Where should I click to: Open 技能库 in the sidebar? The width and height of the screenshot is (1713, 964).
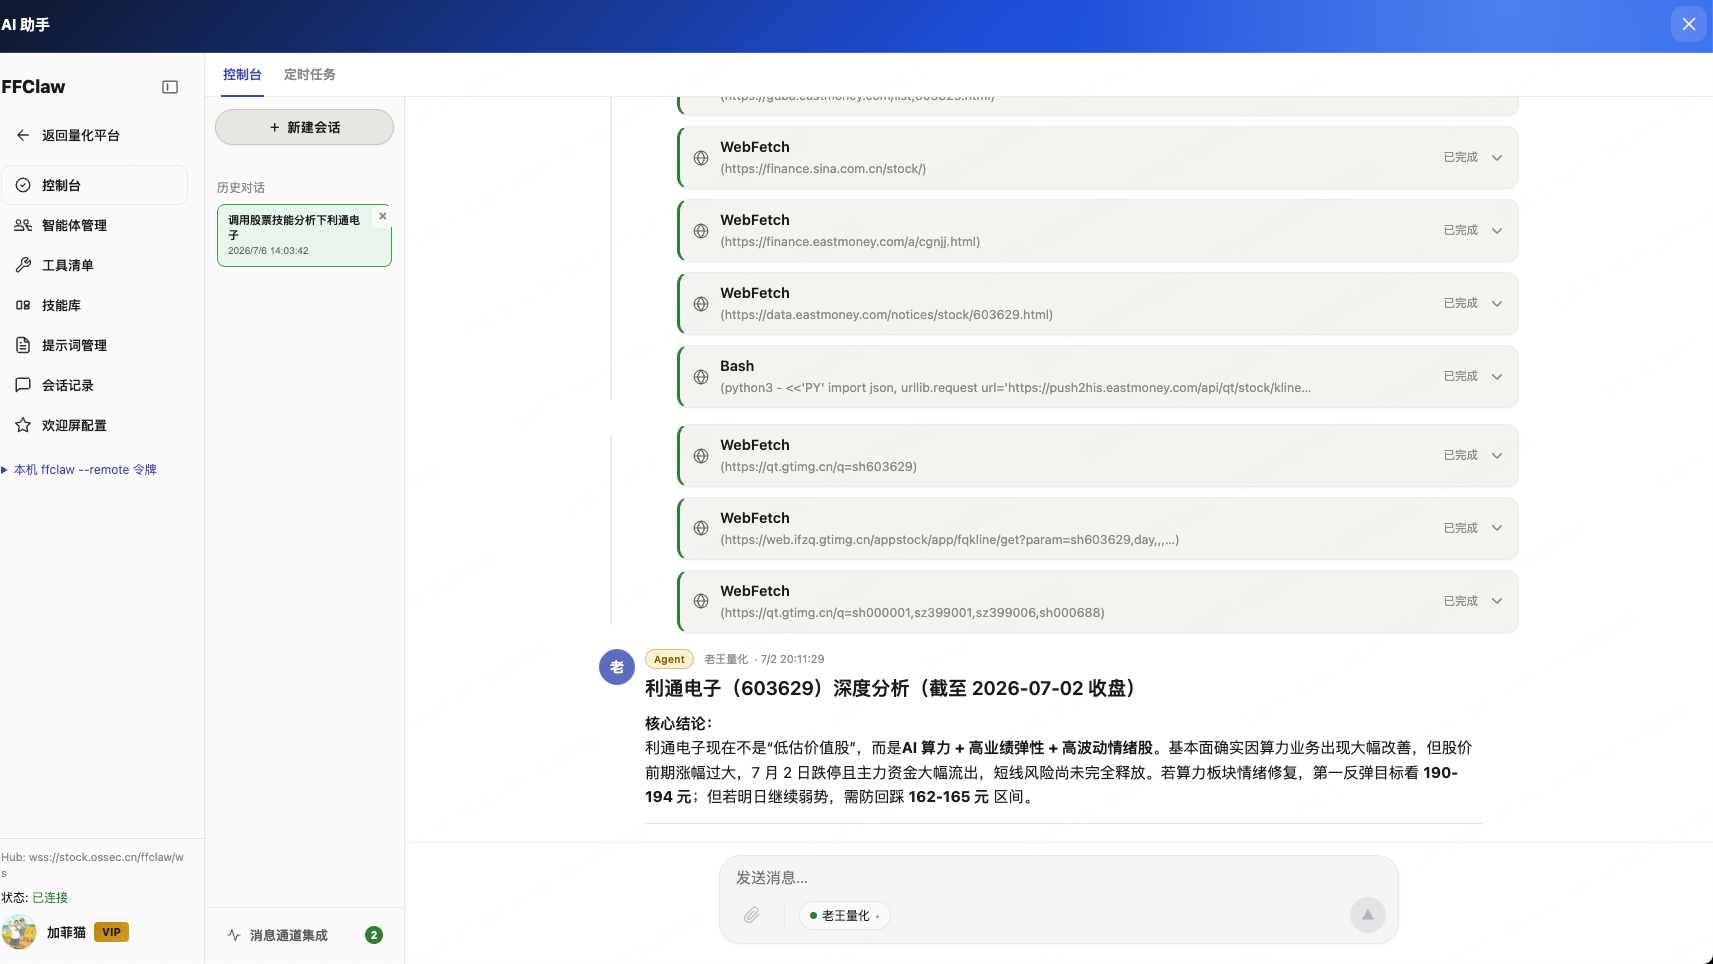(x=95, y=305)
